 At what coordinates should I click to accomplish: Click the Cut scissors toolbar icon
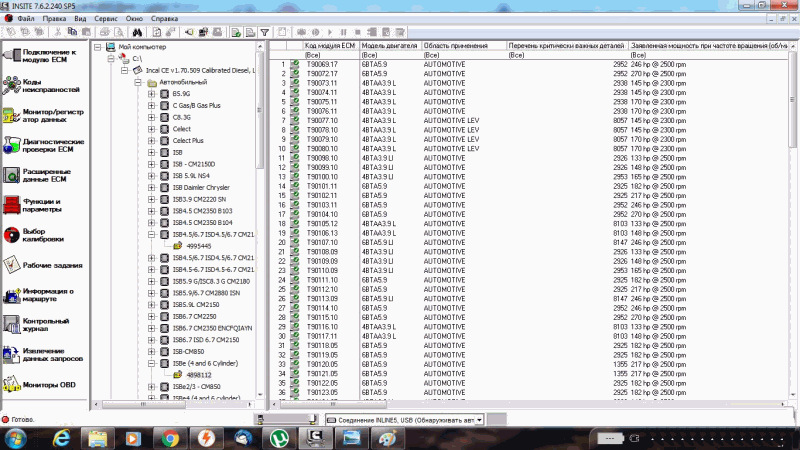click(58, 32)
